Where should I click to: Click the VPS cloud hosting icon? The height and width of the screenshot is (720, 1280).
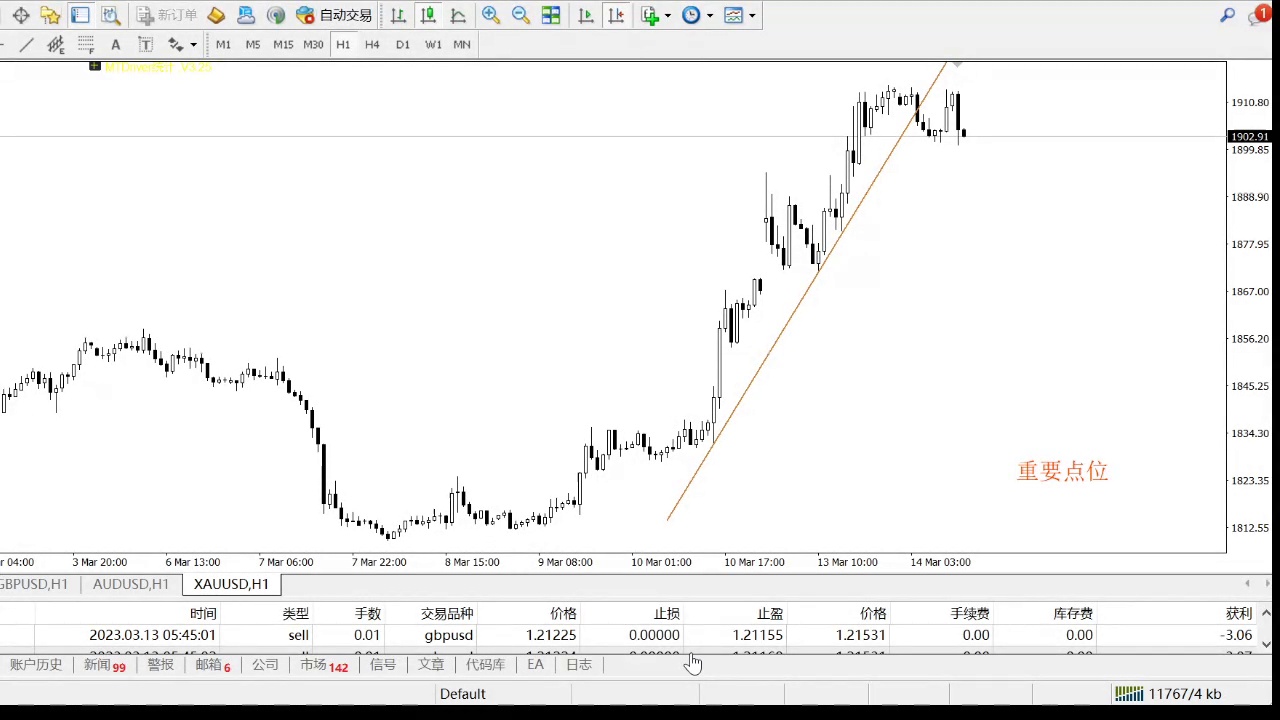pos(246,15)
